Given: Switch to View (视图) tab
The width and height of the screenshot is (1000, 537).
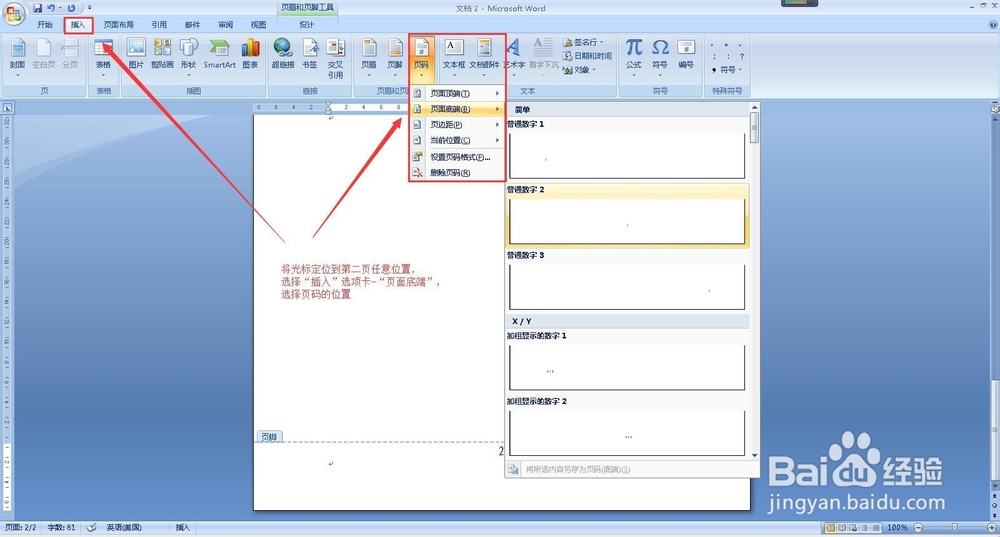Looking at the screenshot, I should tap(258, 24).
